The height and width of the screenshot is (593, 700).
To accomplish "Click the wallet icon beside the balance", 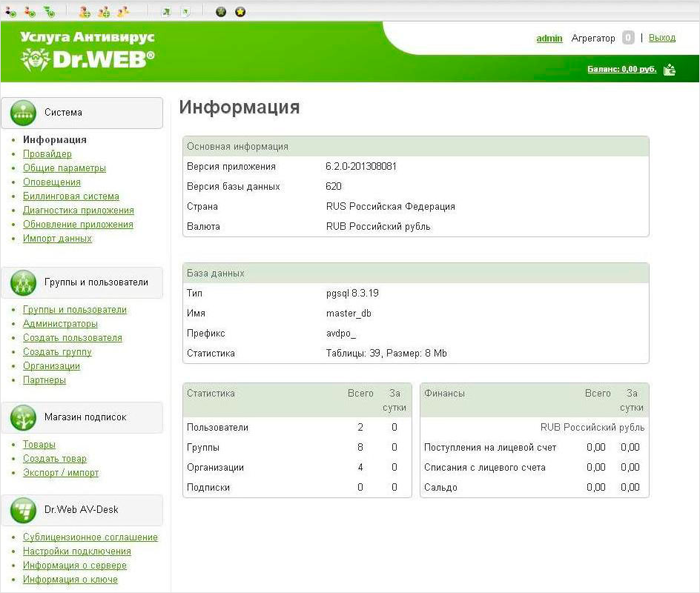I will tap(669, 70).
